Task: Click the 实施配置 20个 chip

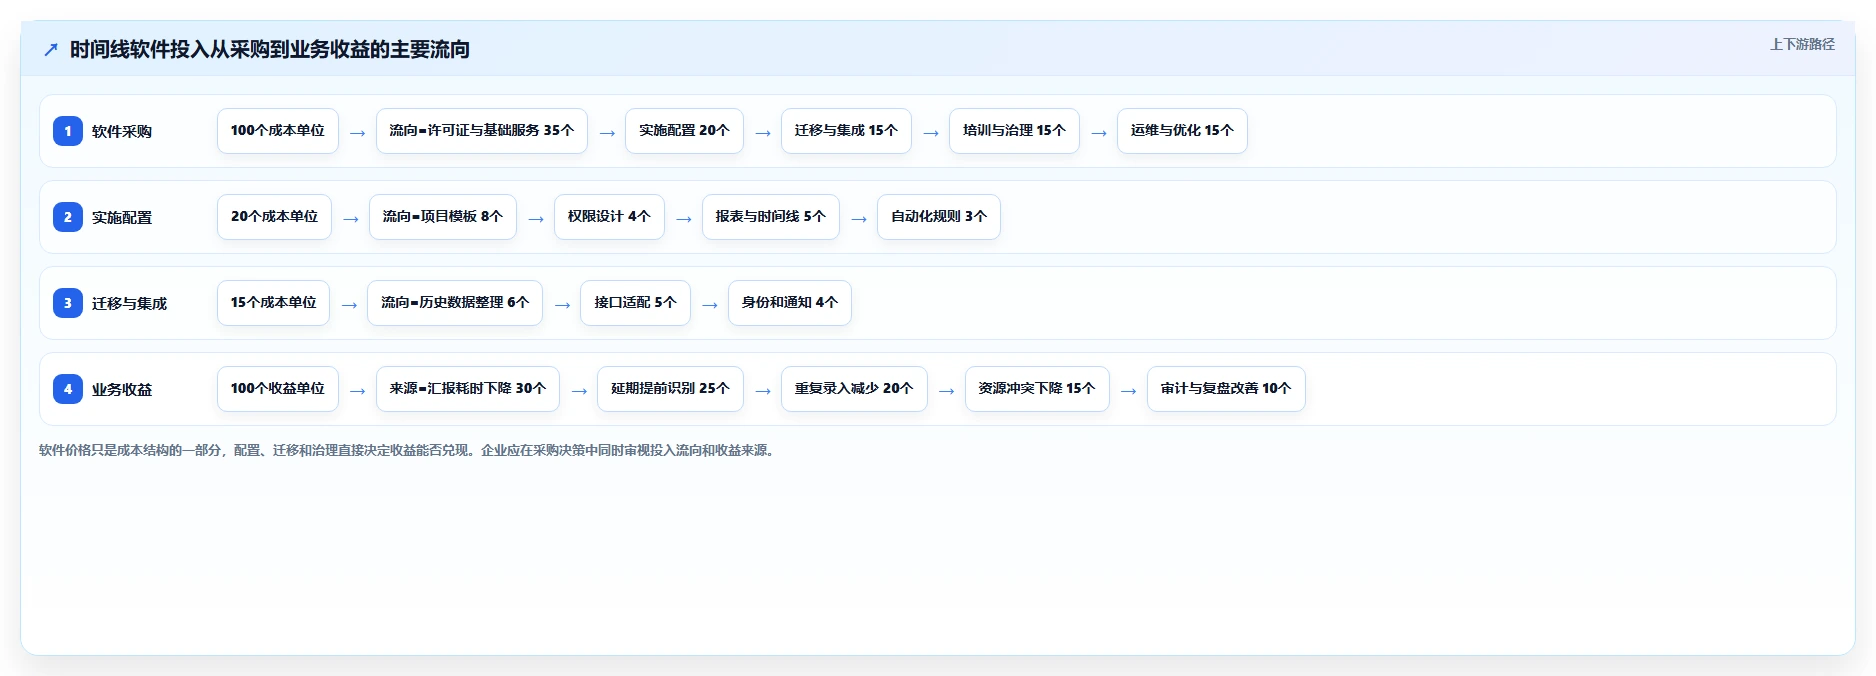Action: pos(684,131)
